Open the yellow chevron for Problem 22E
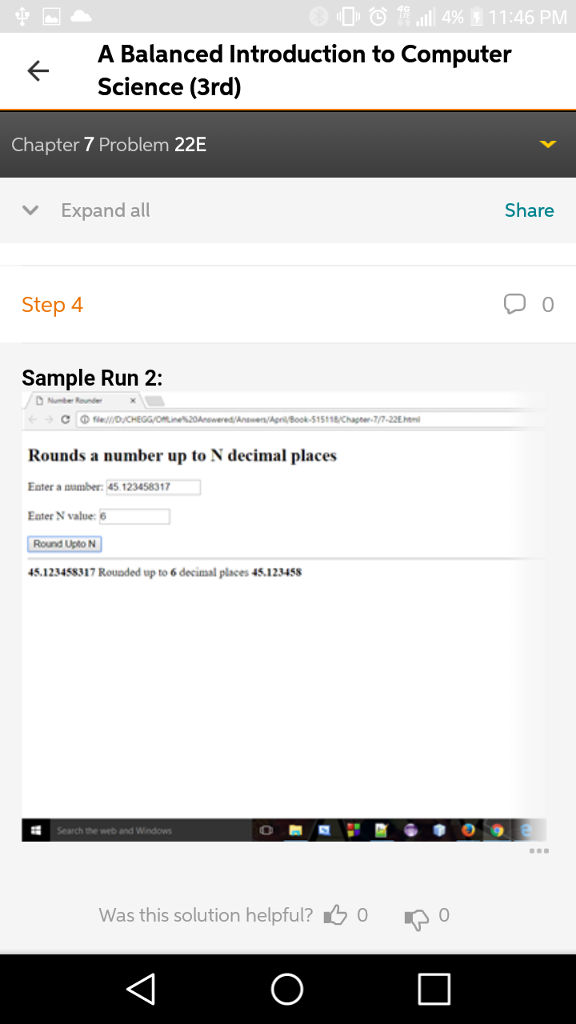Screen dimensions: 576x1024 pyautogui.click(x=546, y=143)
